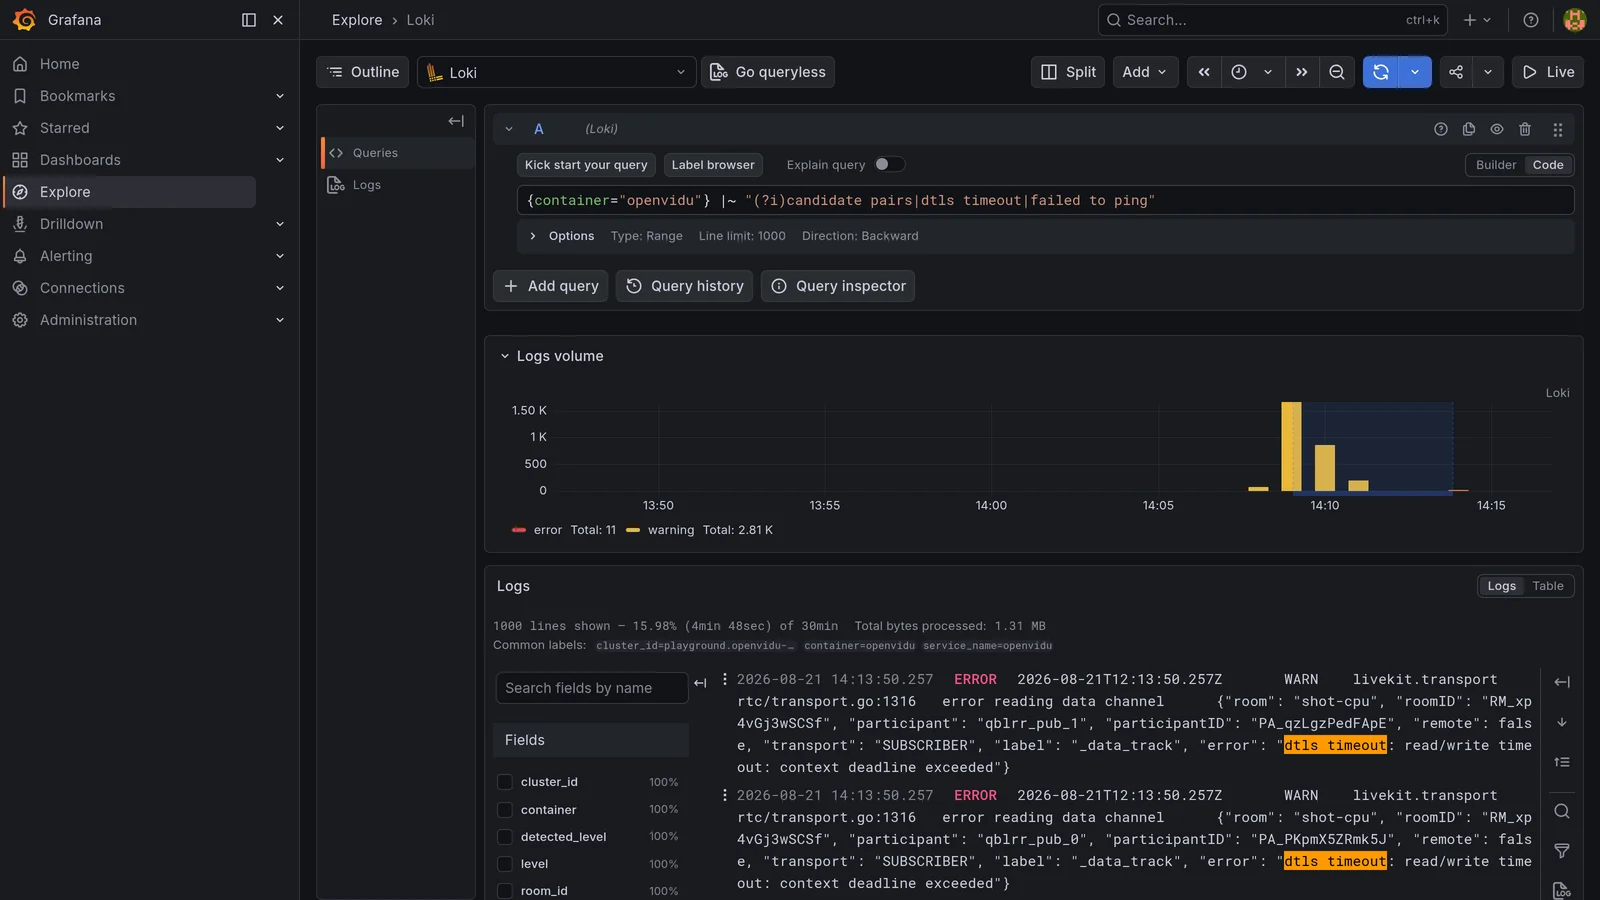Open Starred in the sidebar
This screenshot has height=900, width=1600.
click(x=65, y=128)
